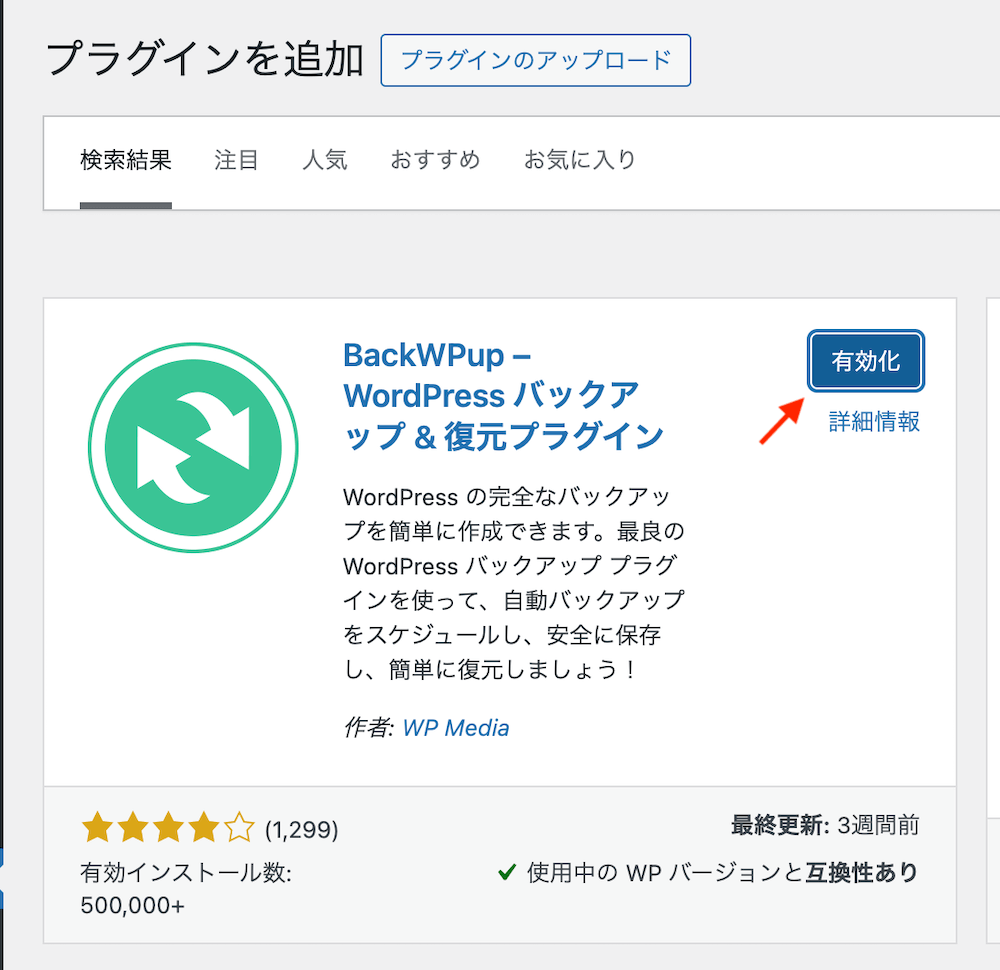Click the second gold rating star

(x=133, y=827)
